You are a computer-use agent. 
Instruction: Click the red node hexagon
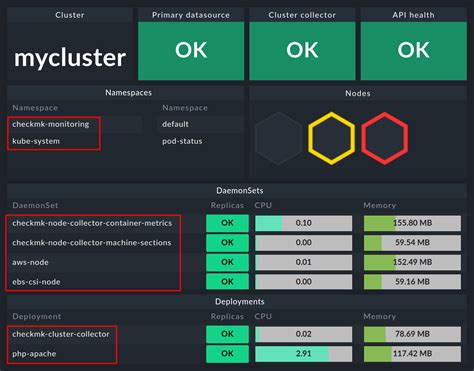385,138
